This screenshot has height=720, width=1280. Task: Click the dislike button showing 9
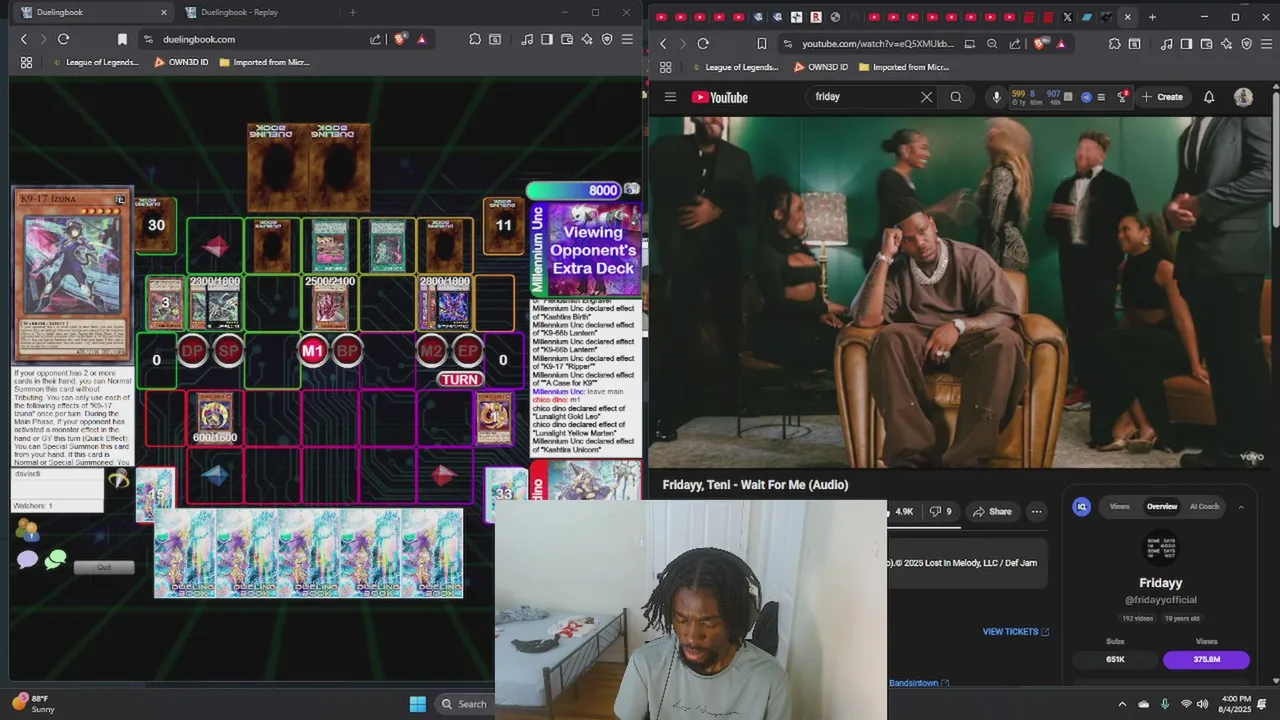tap(941, 512)
